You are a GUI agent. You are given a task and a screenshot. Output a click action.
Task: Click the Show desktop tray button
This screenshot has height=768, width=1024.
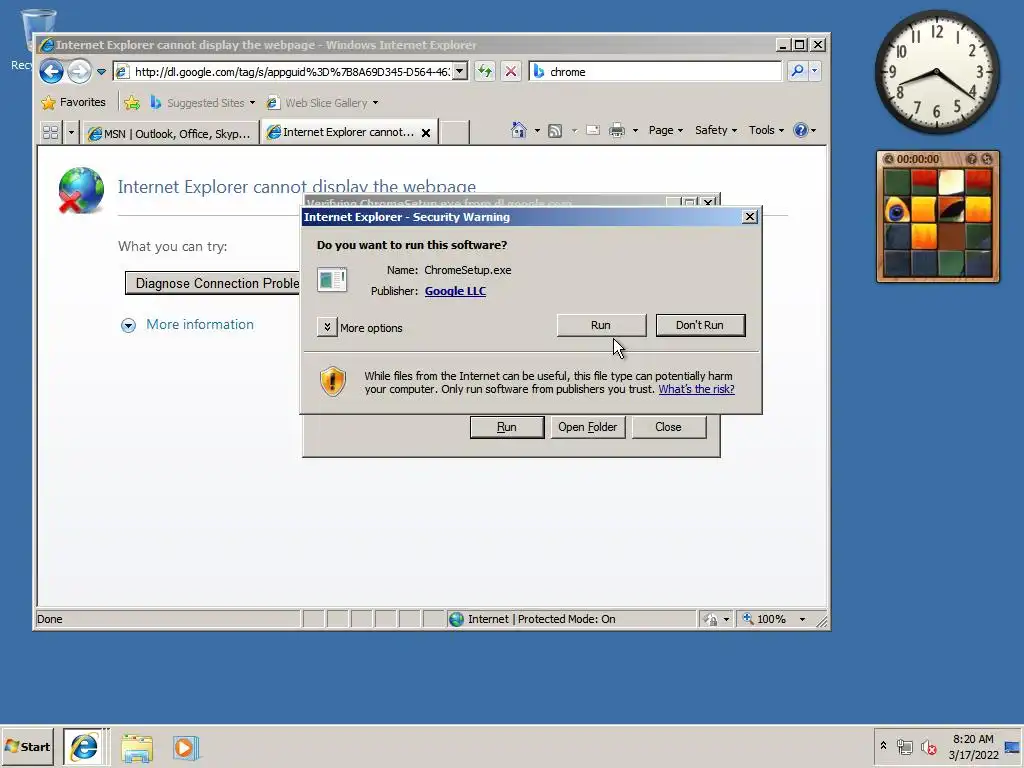1013,746
